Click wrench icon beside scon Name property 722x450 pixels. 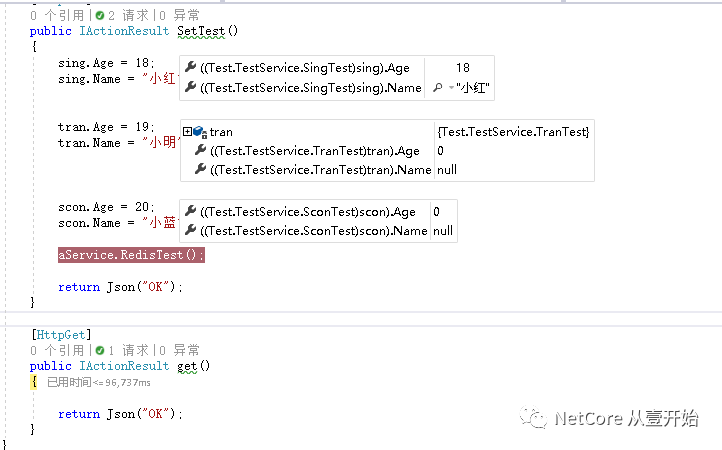pos(191,230)
